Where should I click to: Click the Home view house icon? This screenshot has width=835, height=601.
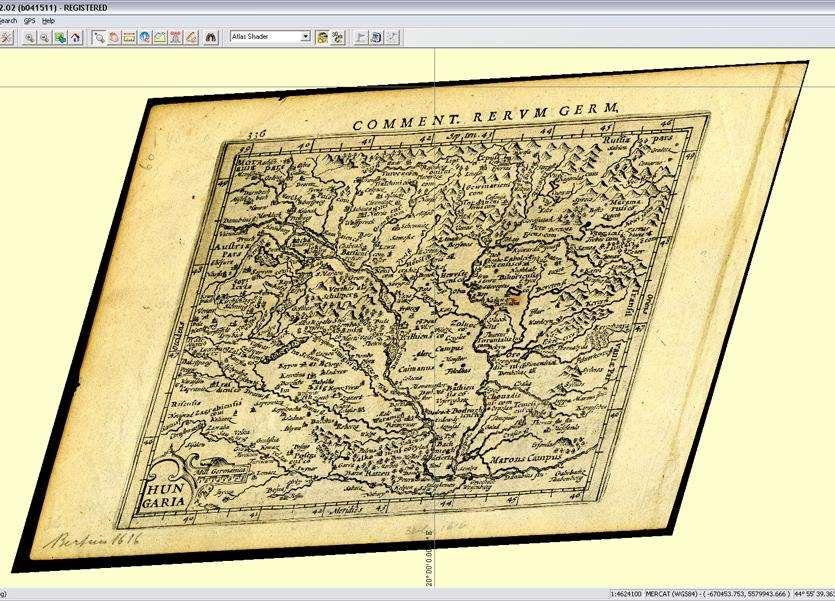(x=76, y=37)
